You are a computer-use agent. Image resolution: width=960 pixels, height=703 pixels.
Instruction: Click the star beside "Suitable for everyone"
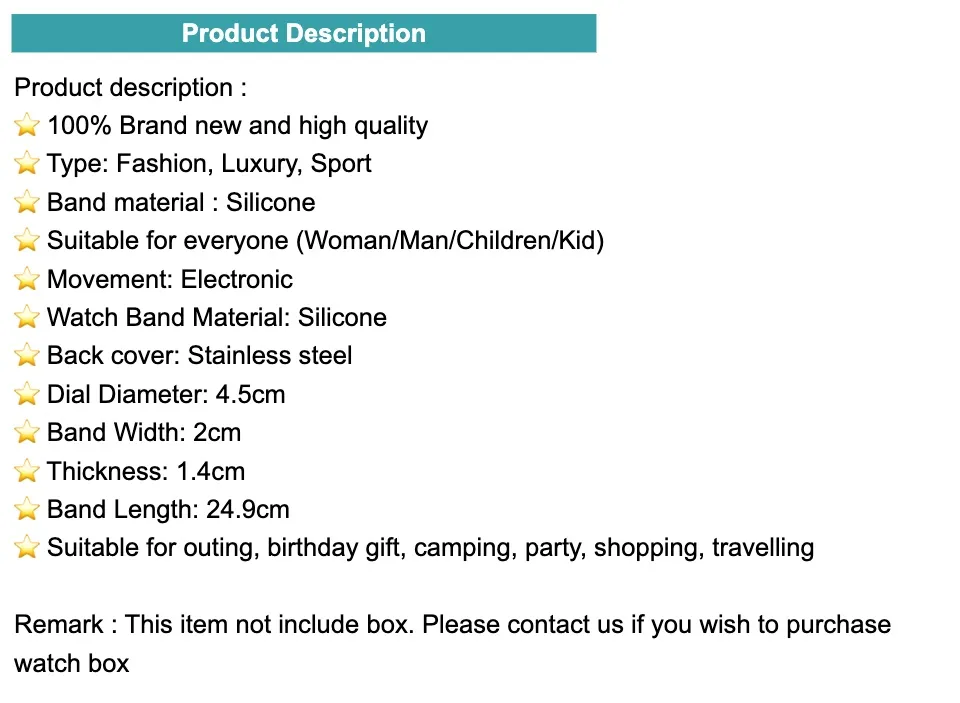click(x=27, y=241)
